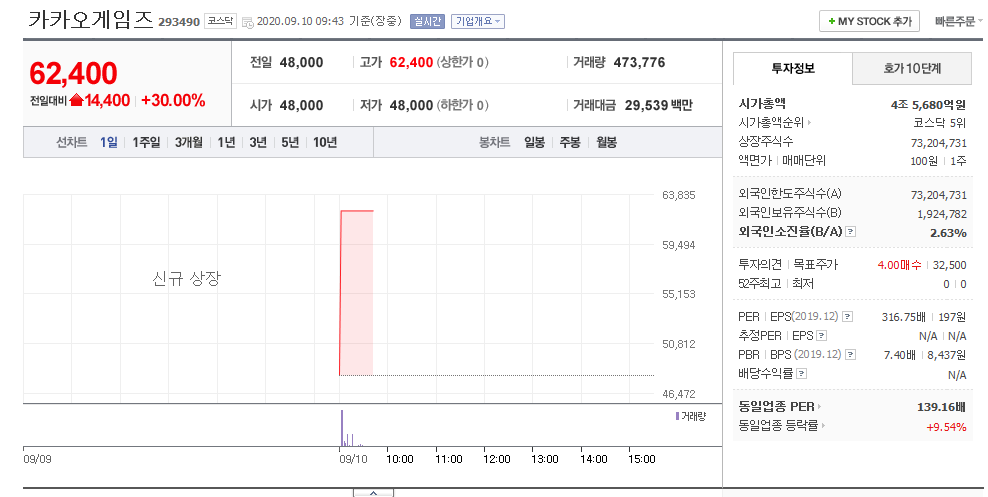Switch to the 투자정보 tab
The height and width of the screenshot is (497, 988).
click(x=793, y=68)
